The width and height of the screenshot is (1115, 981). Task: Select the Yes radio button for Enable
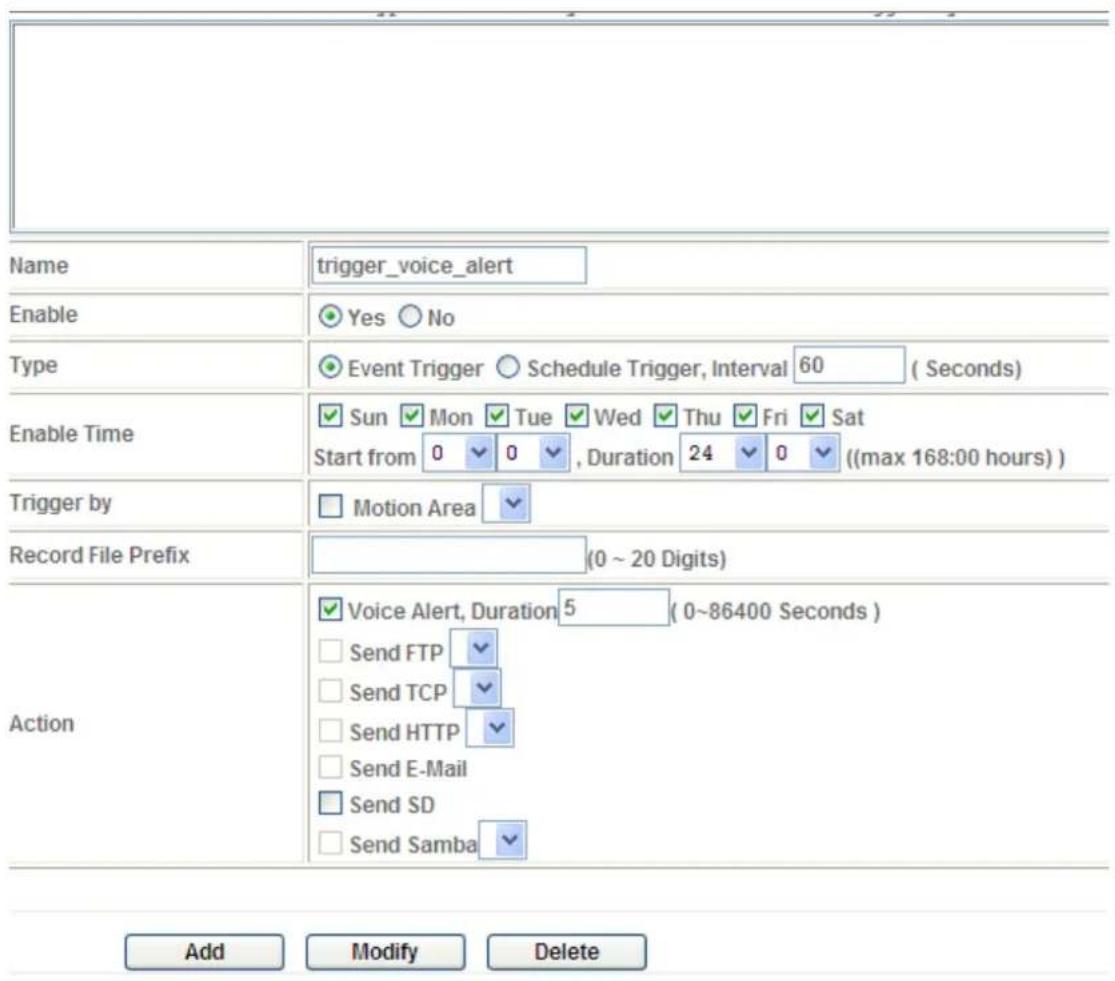tap(330, 316)
